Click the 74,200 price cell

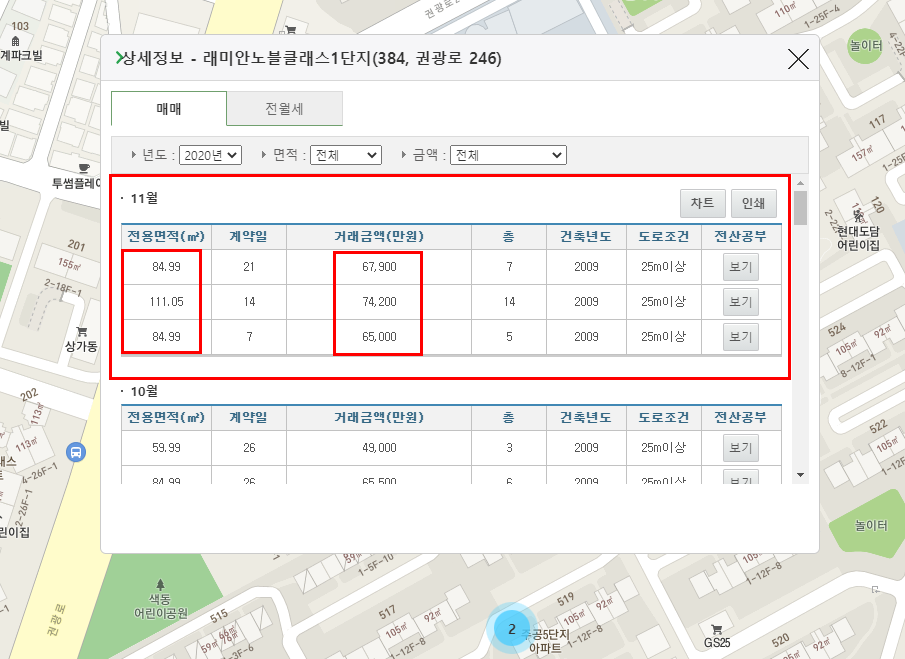click(x=379, y=302)
